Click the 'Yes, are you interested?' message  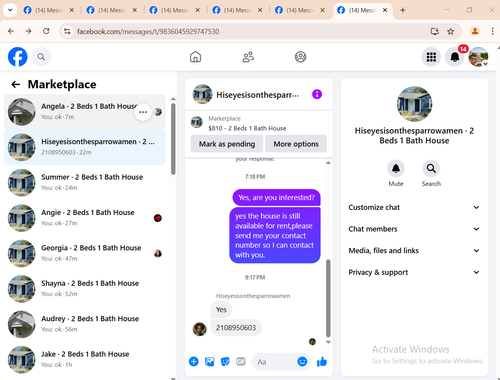(276, 198)
